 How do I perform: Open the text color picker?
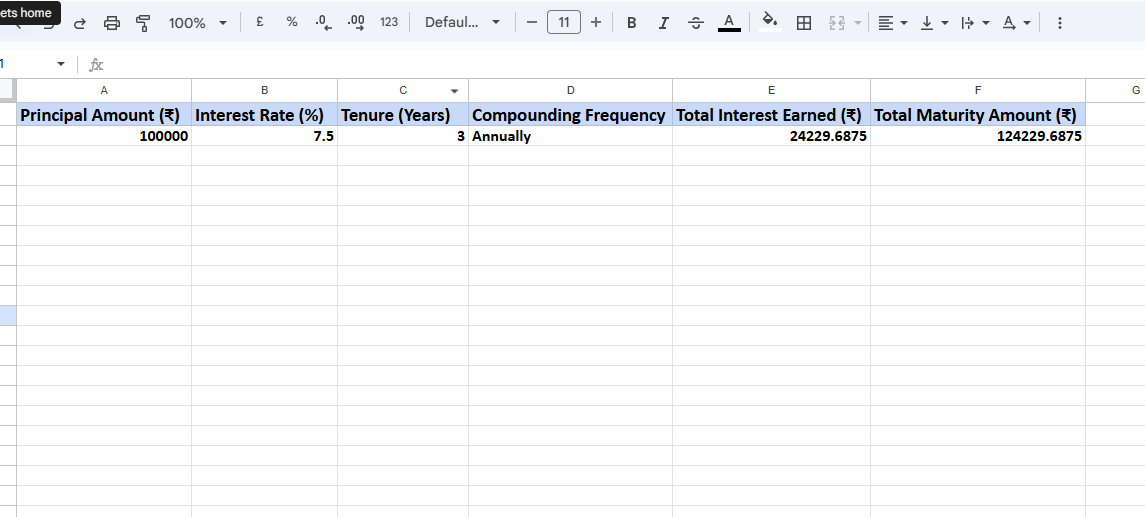point(729,23)
